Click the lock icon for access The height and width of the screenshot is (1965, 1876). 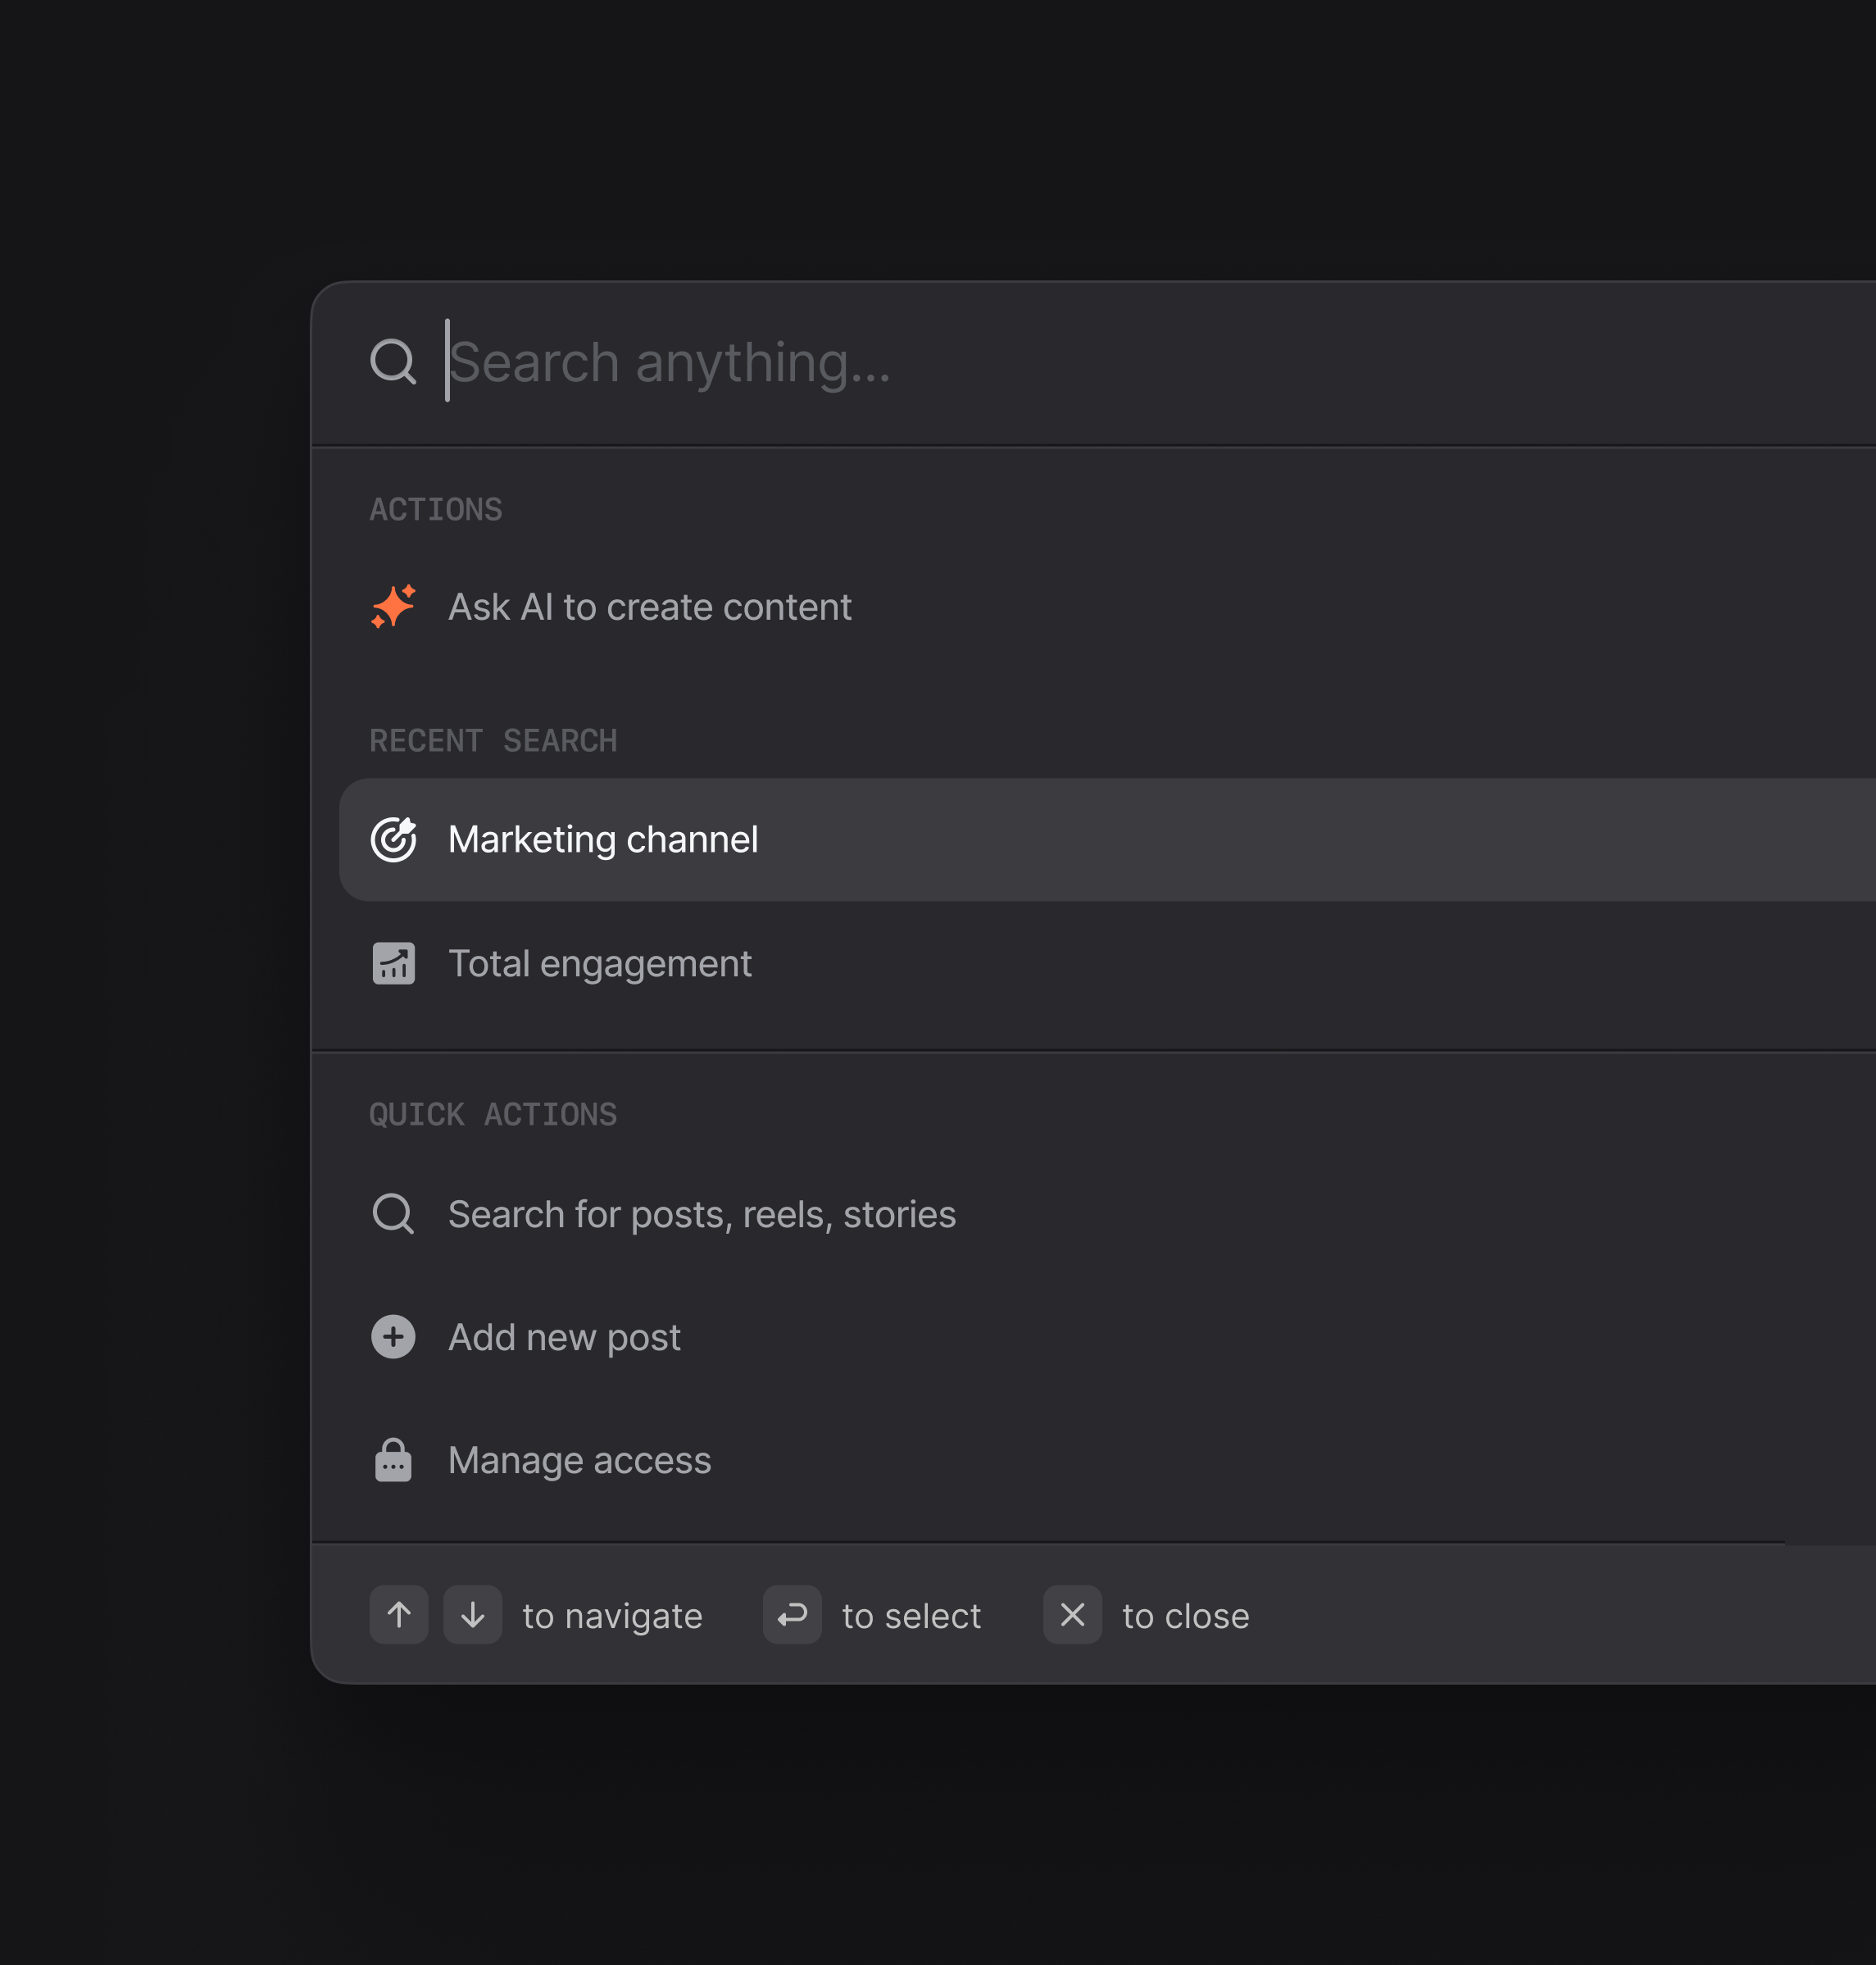pyautogui.click(x=393, y=1460)
